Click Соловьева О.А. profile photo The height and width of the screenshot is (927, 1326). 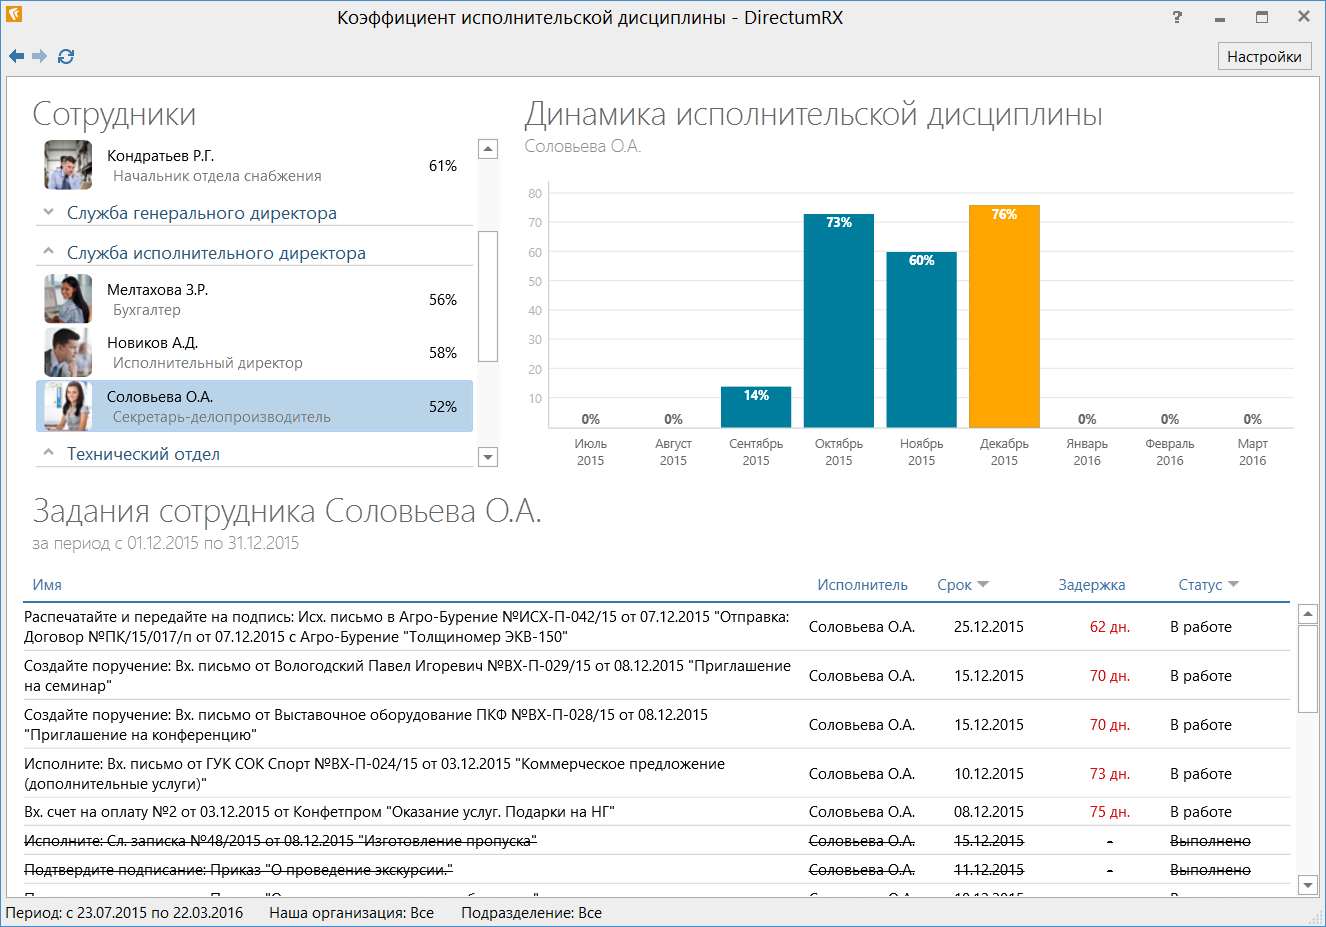[x=68, y=406]
